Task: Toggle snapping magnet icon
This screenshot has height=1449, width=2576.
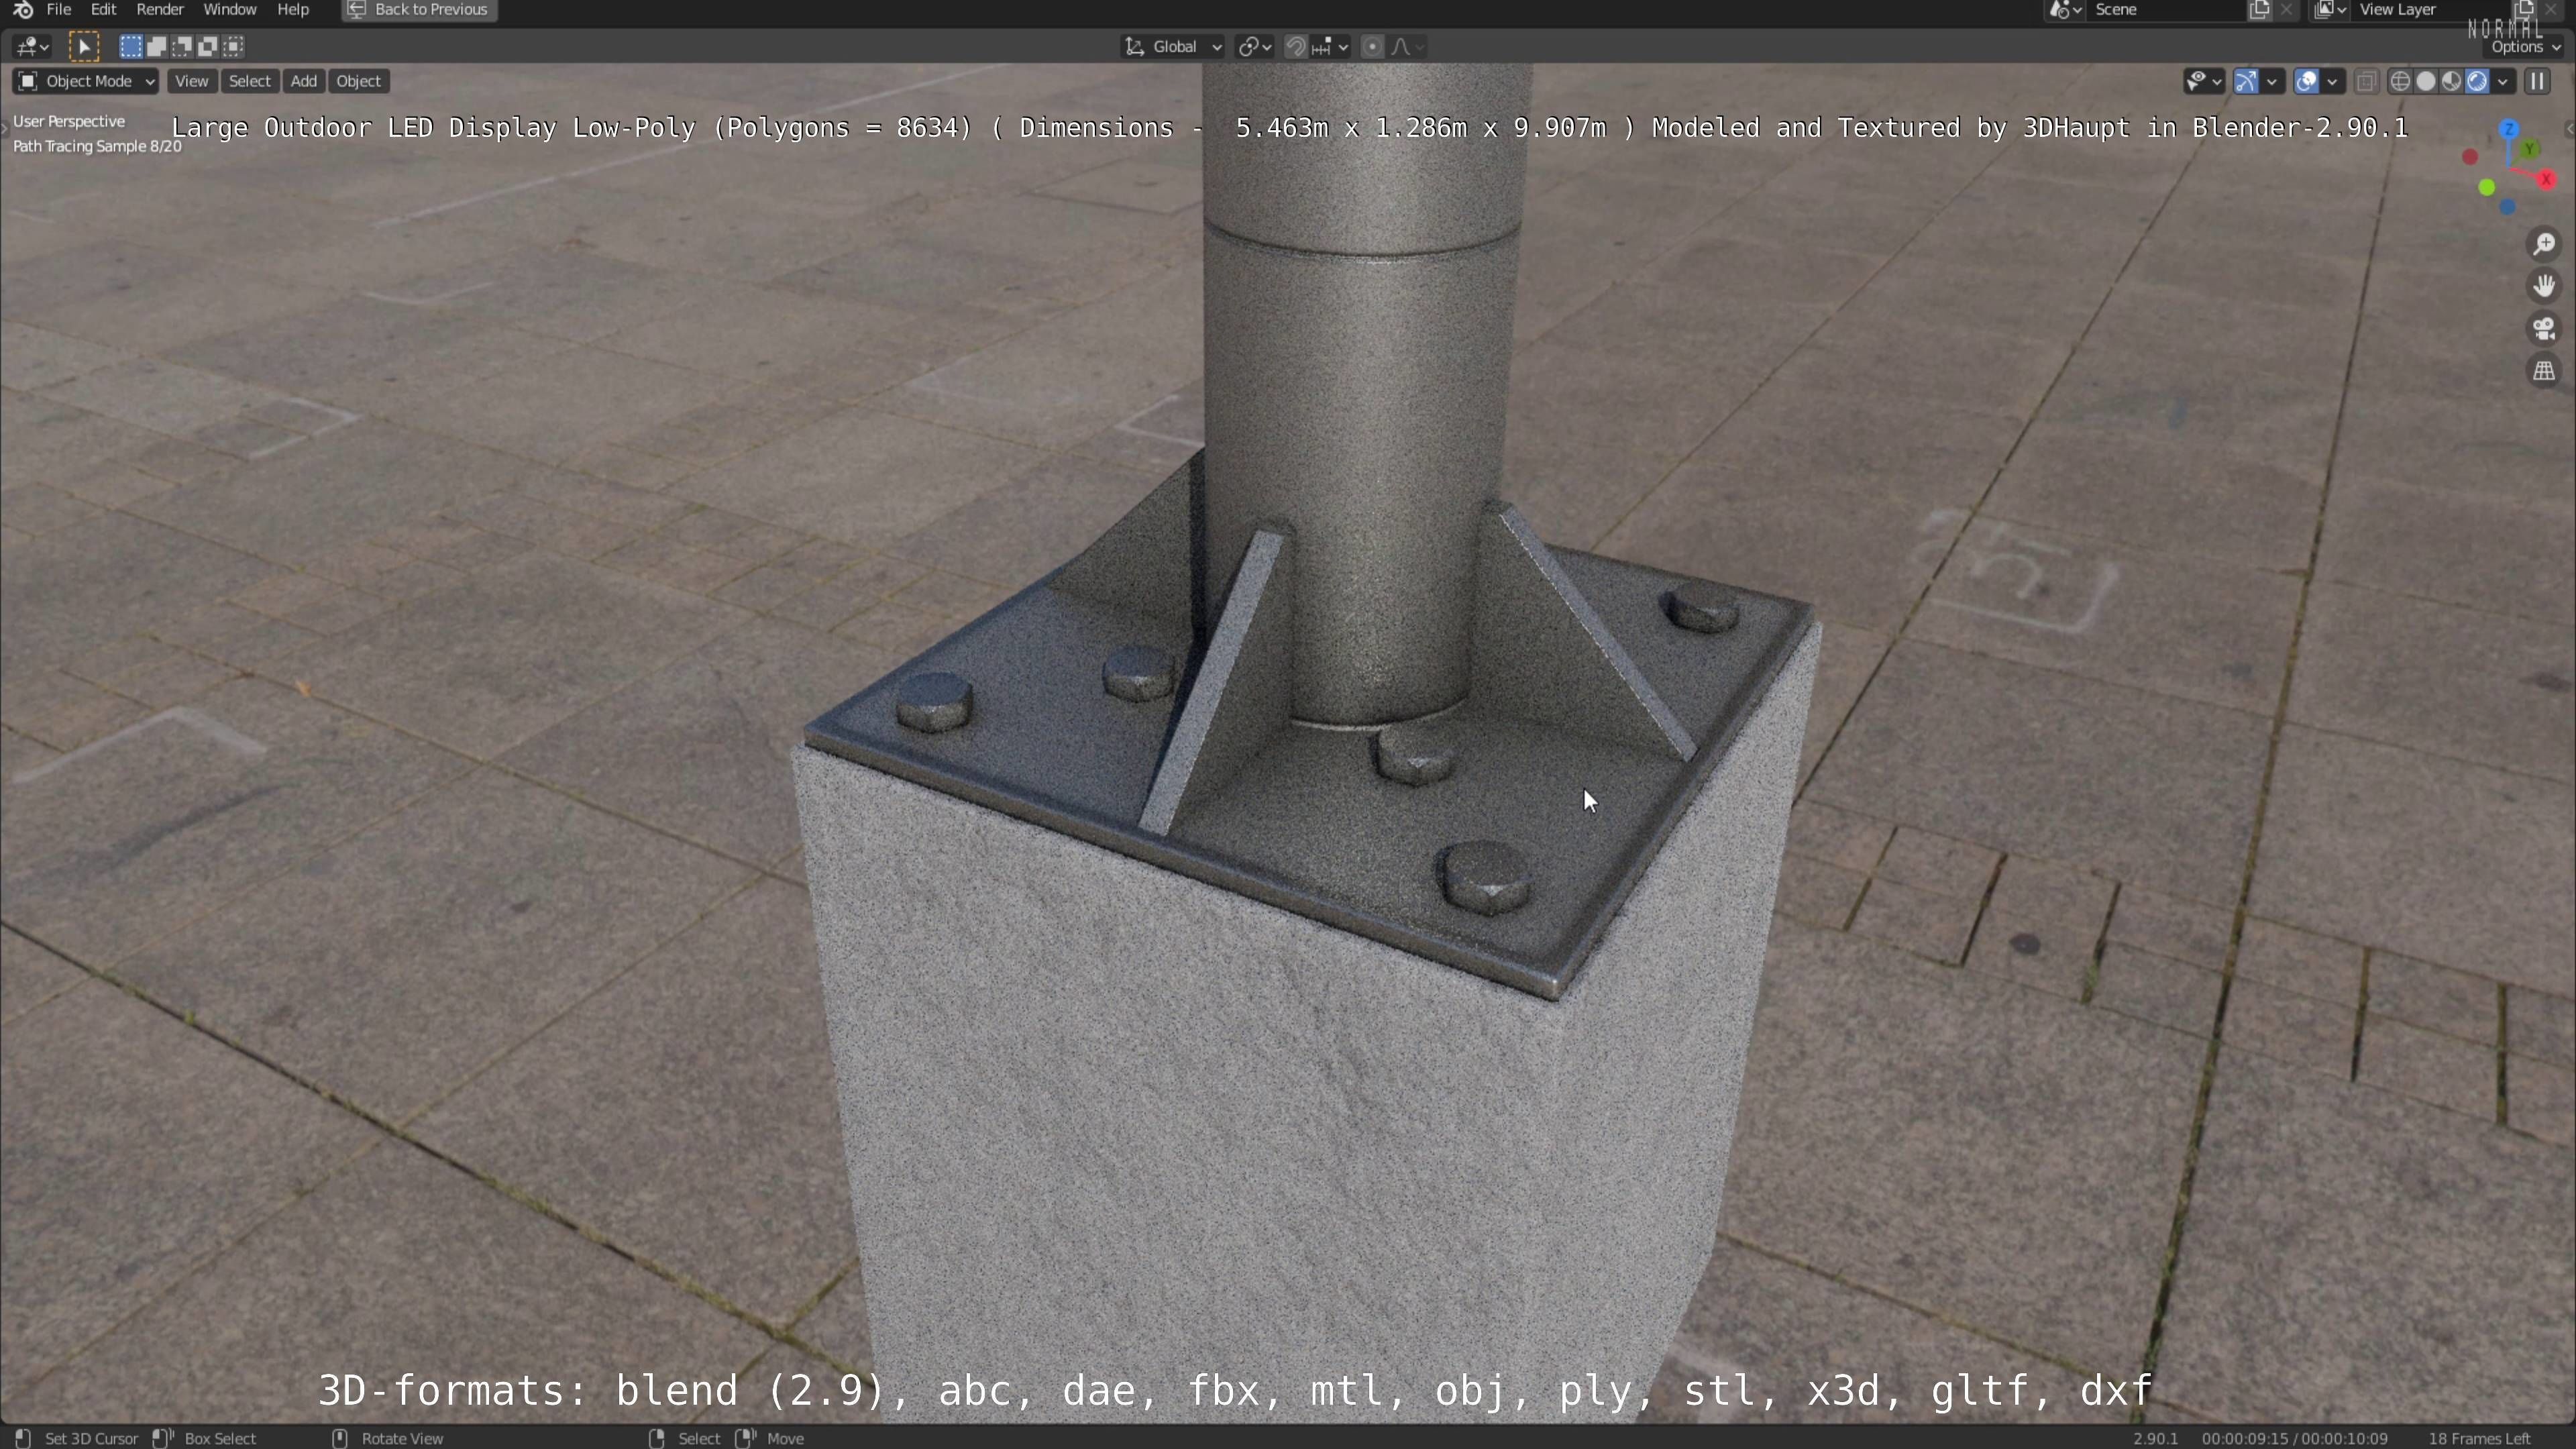Action: click(1295, 46)
